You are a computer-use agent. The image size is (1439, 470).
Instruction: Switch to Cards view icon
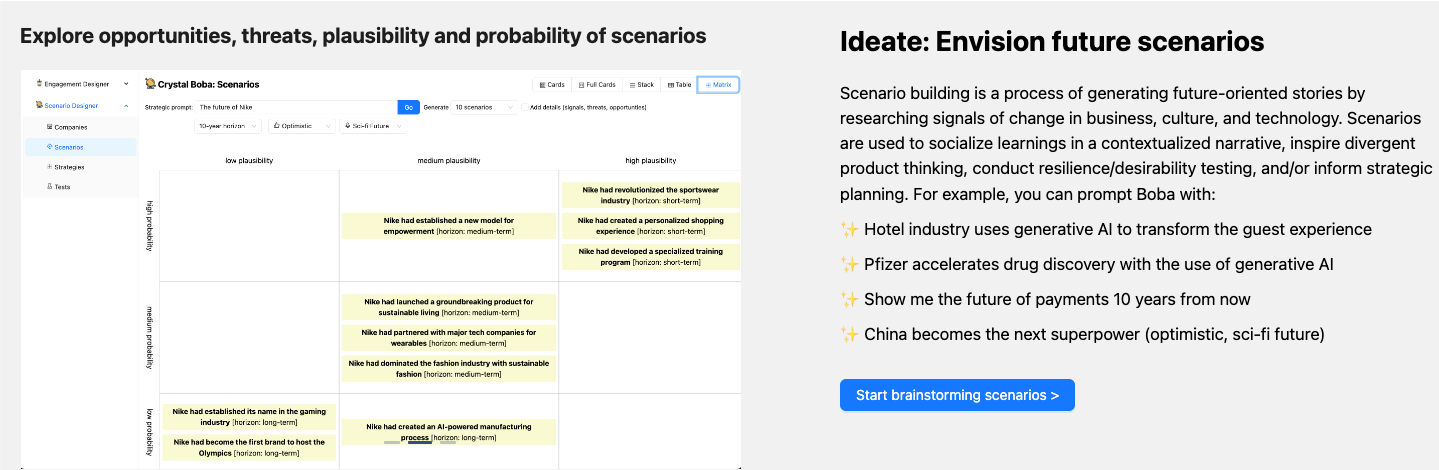click(x=542, y=85)
